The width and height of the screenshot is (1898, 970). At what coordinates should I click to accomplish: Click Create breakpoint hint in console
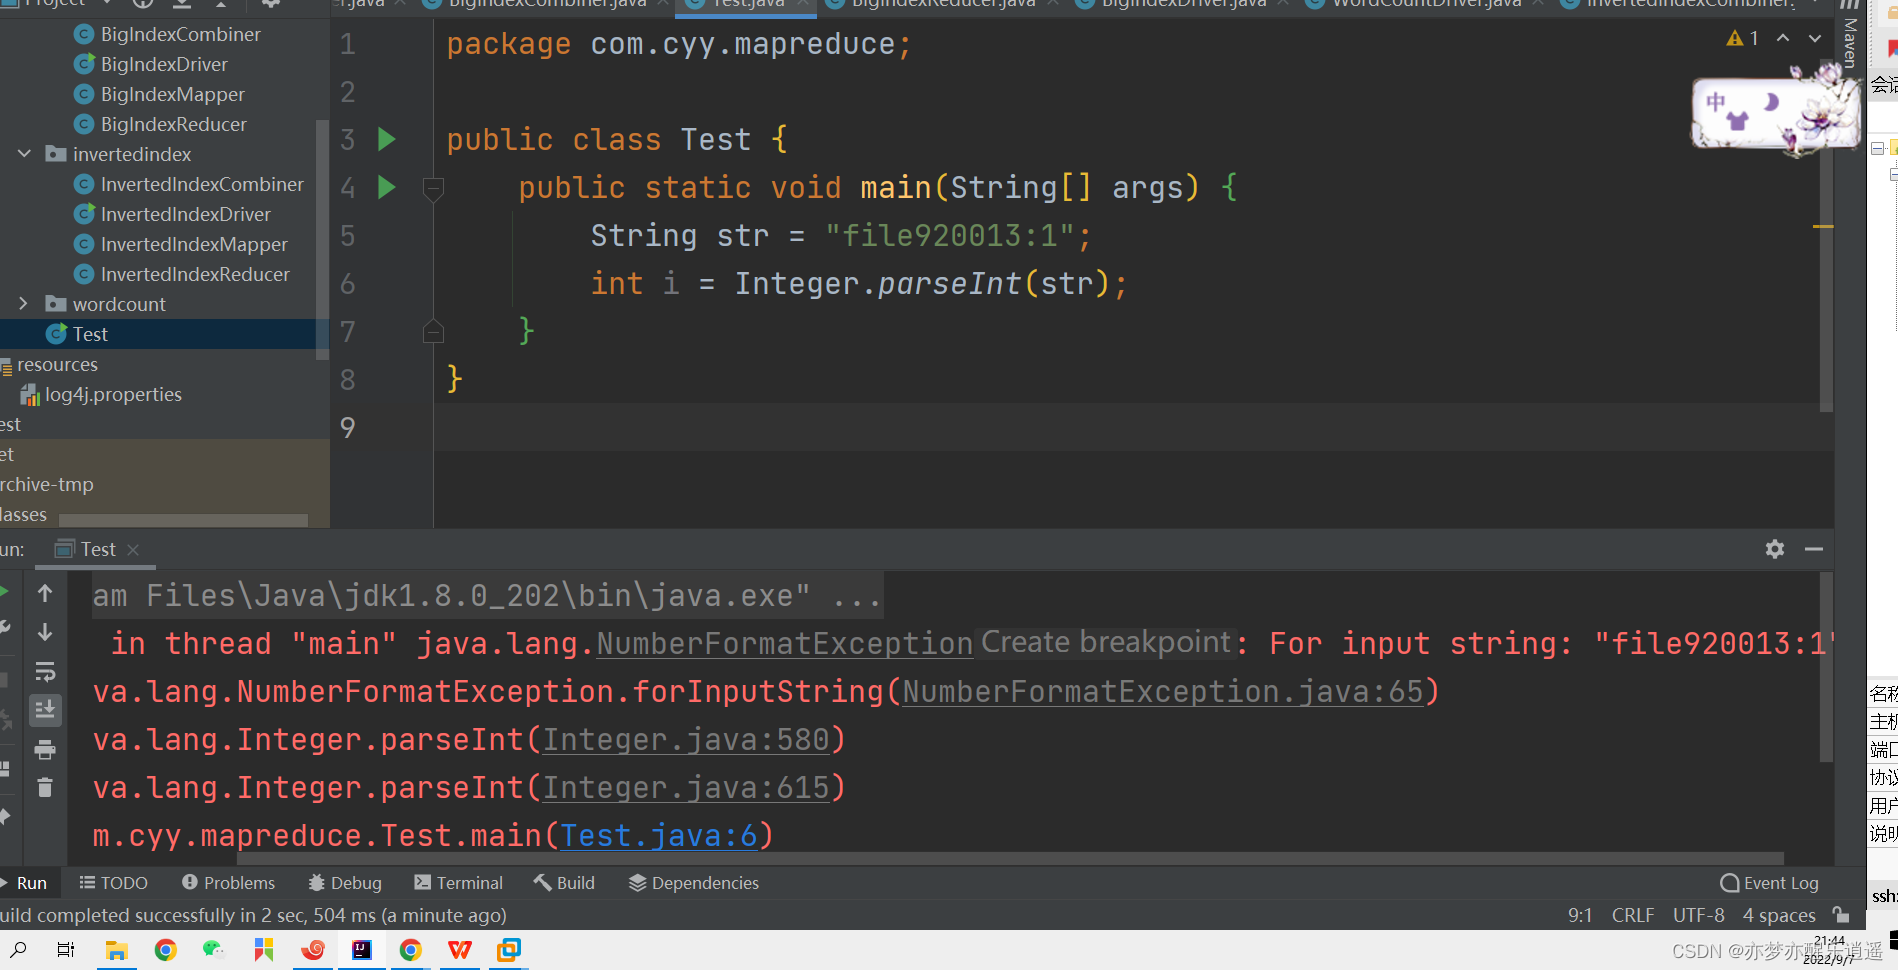click(1106, 642)
